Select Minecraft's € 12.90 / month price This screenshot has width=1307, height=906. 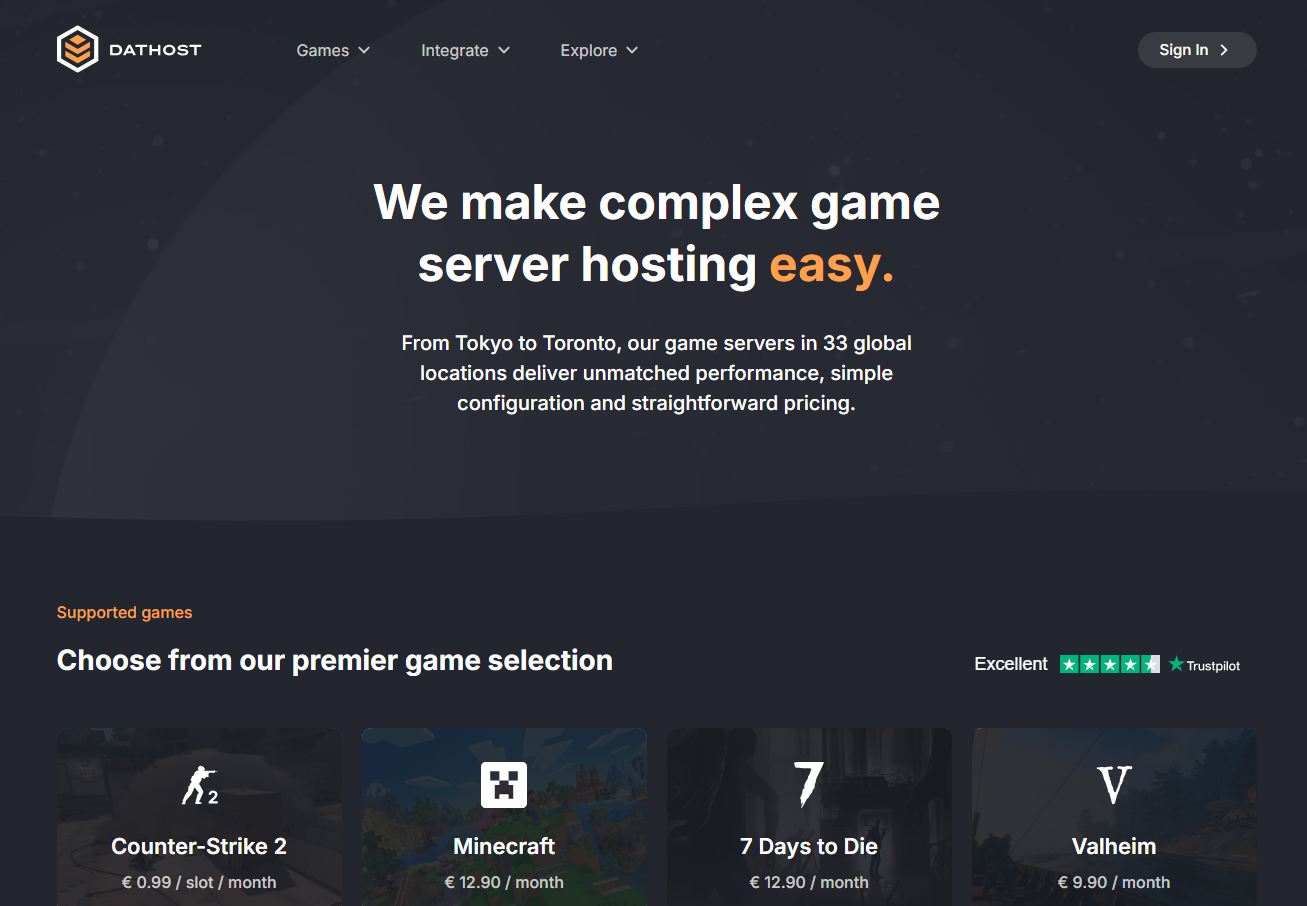click(504, 882)
